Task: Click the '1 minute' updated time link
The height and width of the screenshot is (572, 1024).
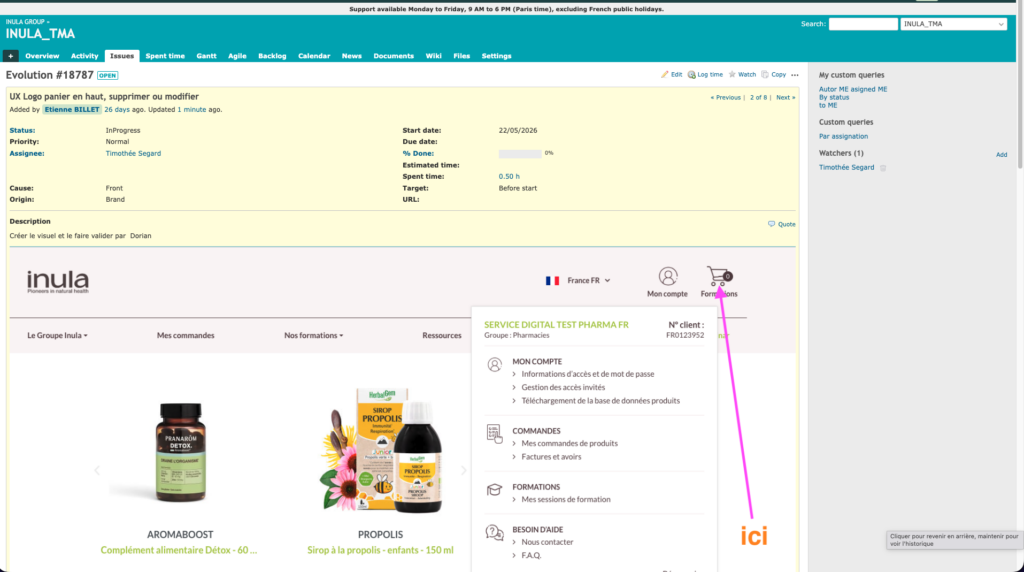Action: point(191,110)
